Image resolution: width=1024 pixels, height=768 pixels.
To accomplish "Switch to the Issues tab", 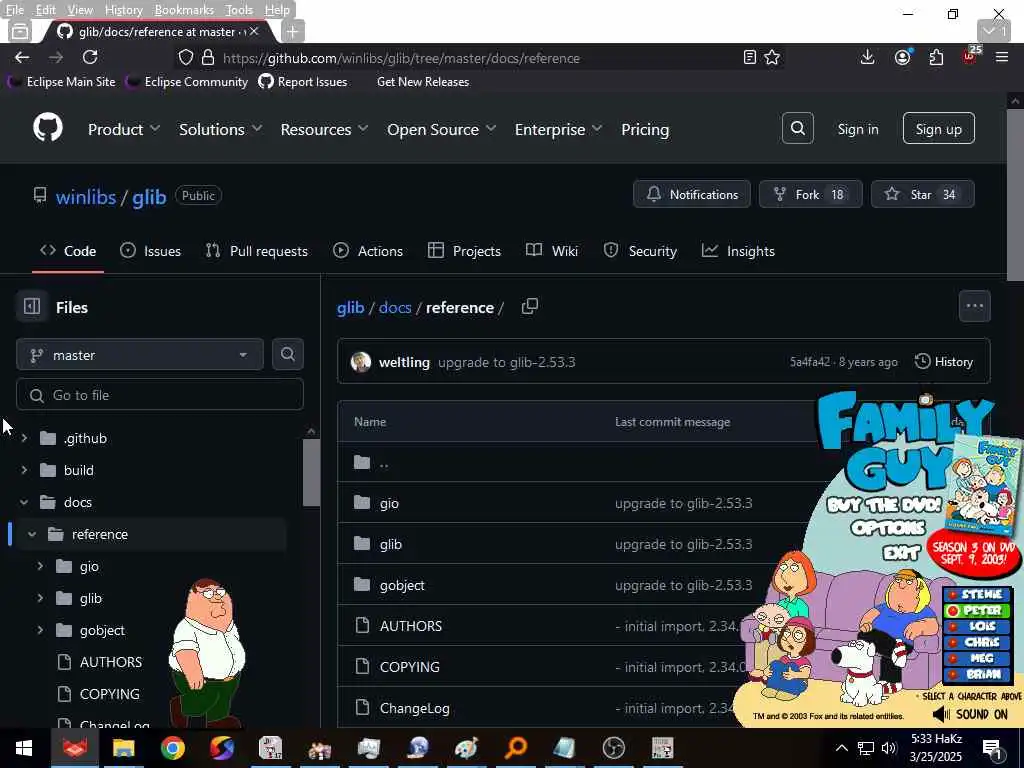I will pyautogui.click(x=150, y=251).
